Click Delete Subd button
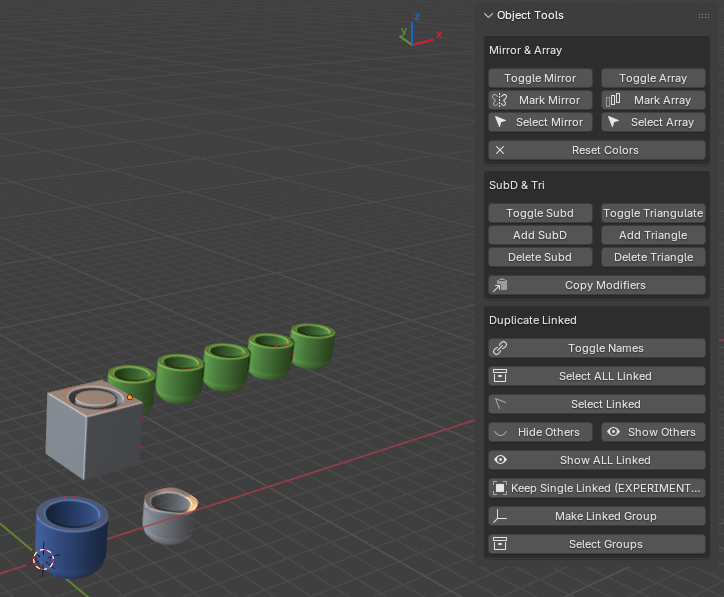Viewport: 724px width, 597px height. (x=540, y=257)
